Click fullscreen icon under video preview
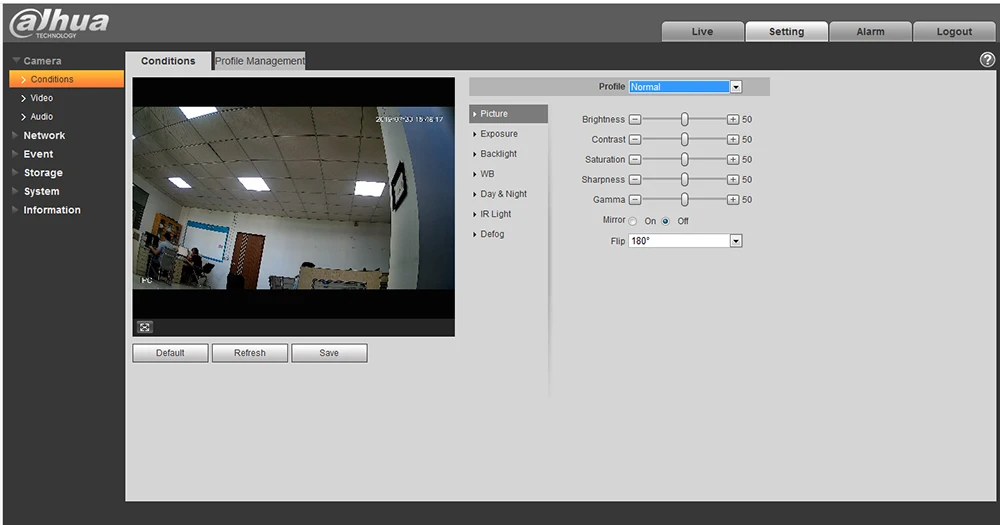The width and height of the screenshot is (1000, 525). tap(145, 327)
